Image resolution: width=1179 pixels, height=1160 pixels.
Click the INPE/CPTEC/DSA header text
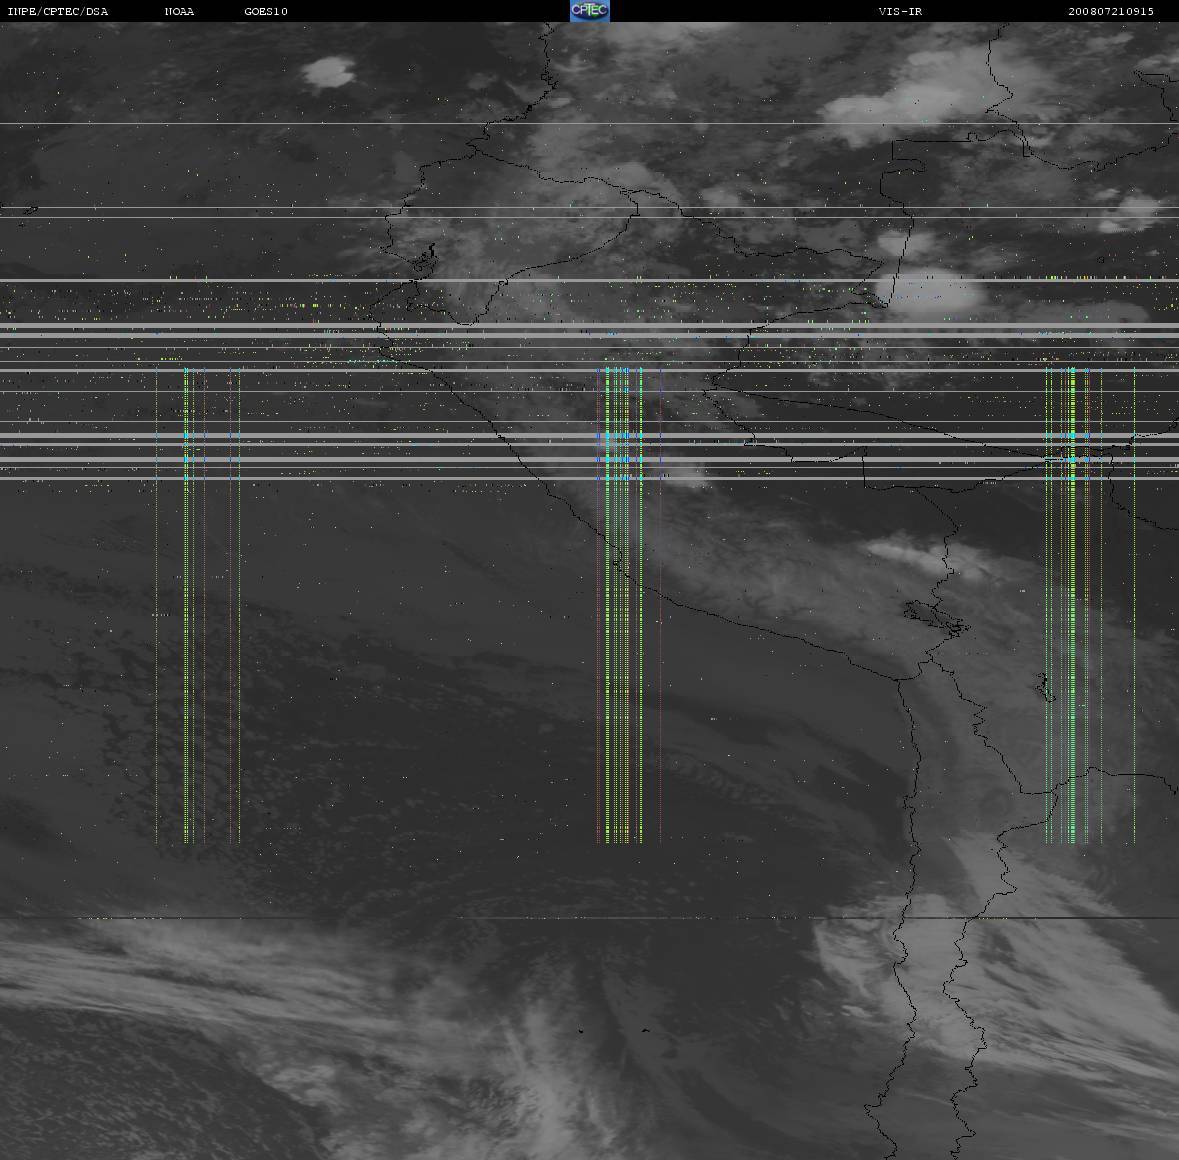[58, 11]
